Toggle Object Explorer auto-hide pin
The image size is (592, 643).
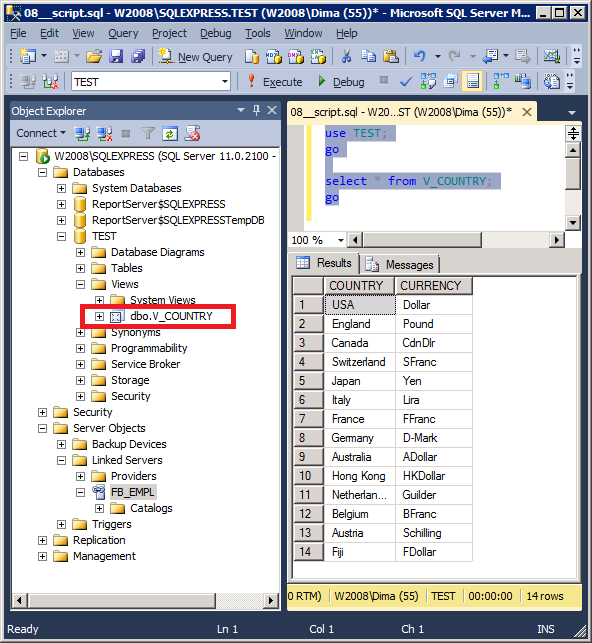point(257,110)
